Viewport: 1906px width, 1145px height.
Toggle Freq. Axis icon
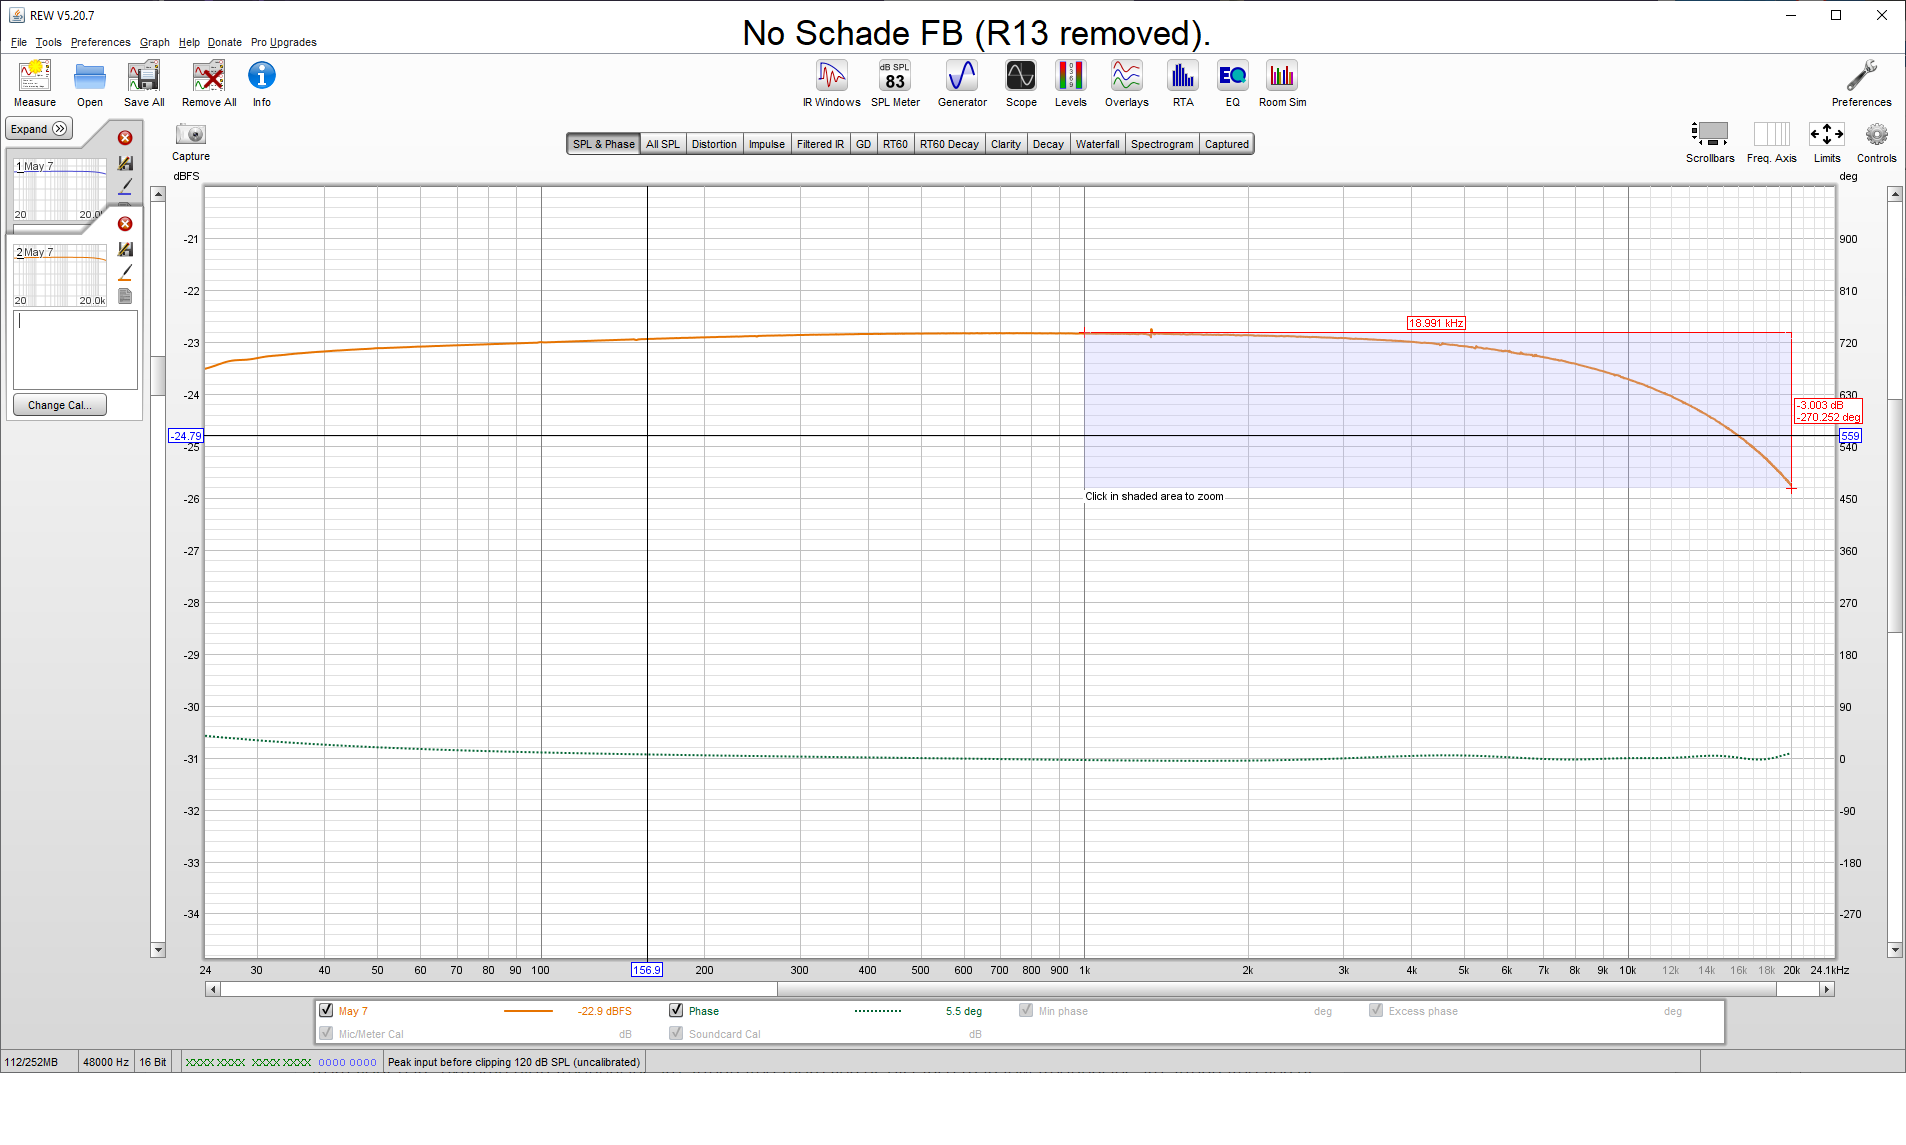pyautogui.click(x=1772, y=134)
